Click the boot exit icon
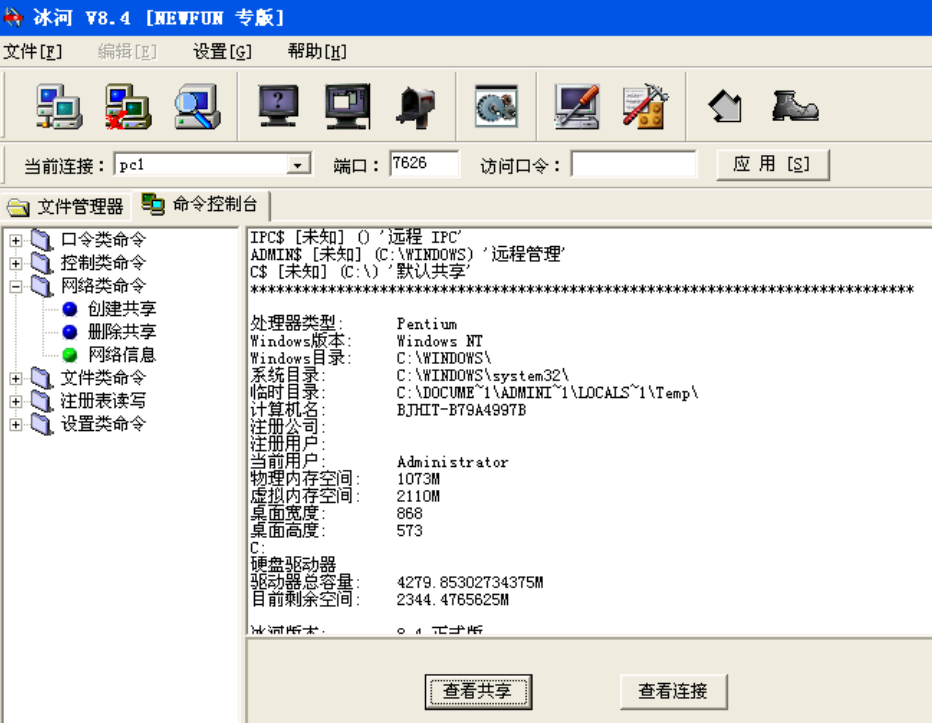Screen dimensions: 932x723 point(795,107)
